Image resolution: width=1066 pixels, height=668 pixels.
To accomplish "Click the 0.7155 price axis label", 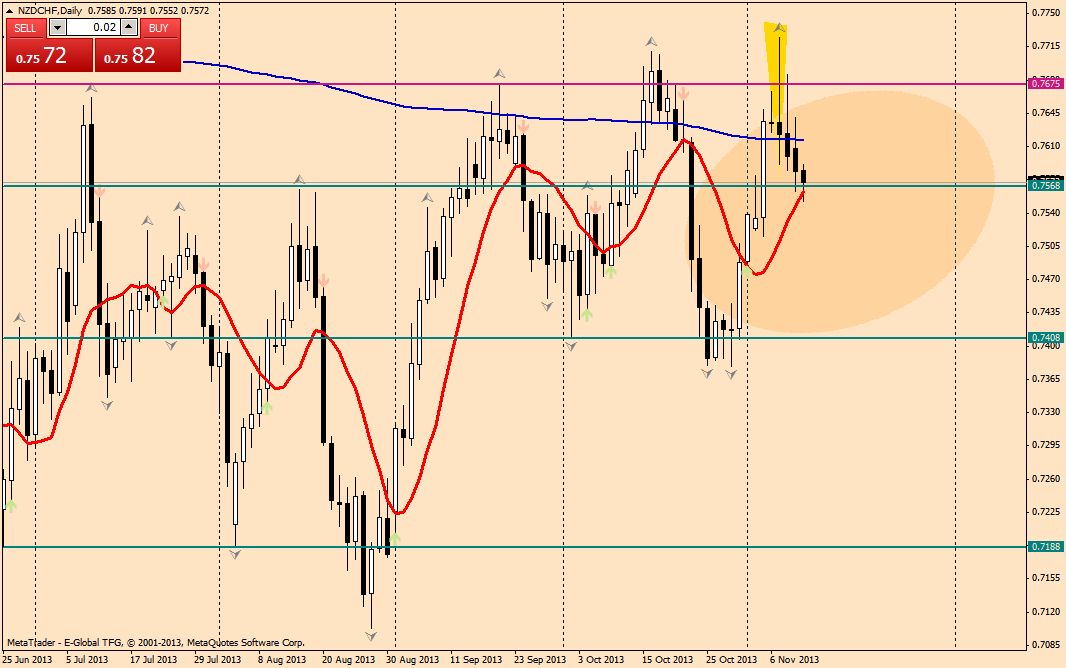I will click(1046, 578).
